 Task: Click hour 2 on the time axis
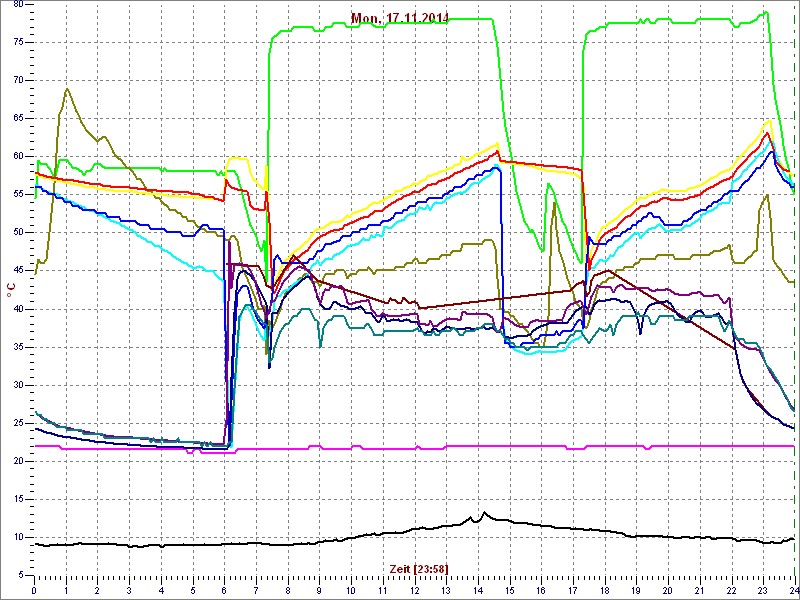click(97, 590)
